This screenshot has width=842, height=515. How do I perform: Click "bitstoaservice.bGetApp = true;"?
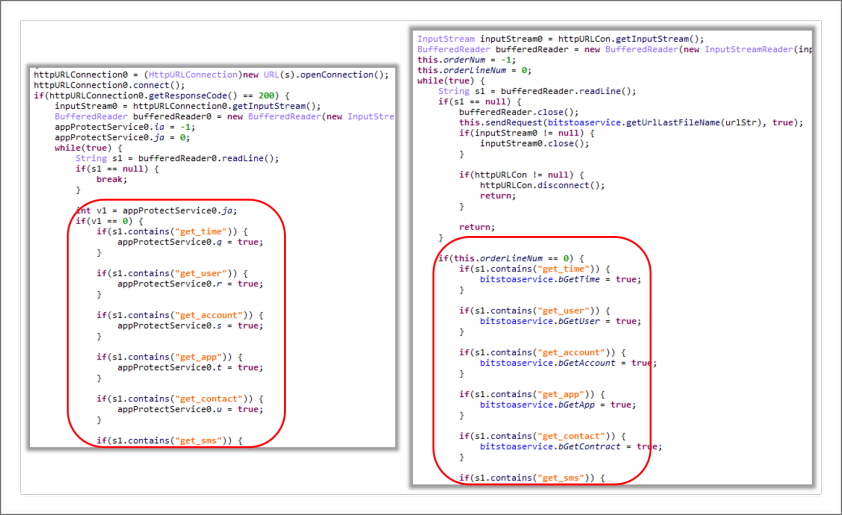click(558, 405)
